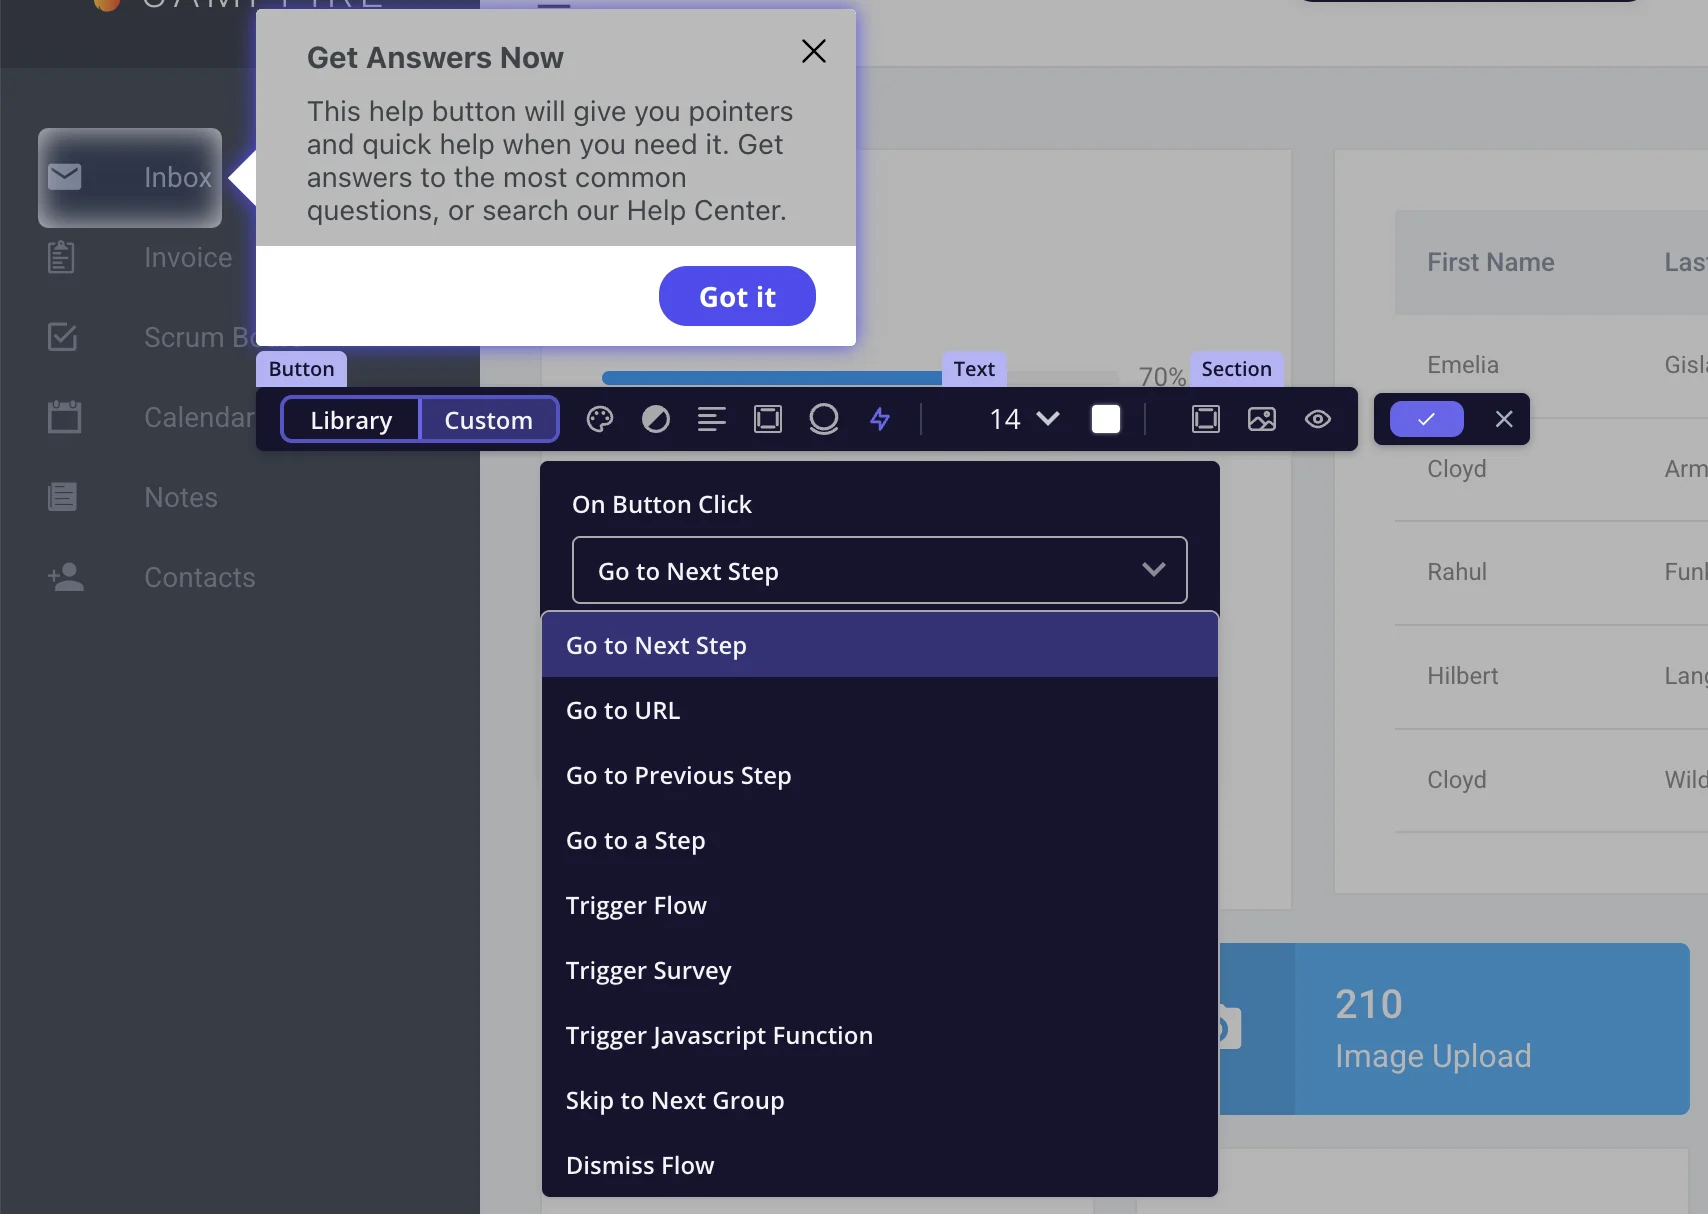Open Calendar in the sidebar
This screenshot has height=1214, width=1708.
point(199,417)
